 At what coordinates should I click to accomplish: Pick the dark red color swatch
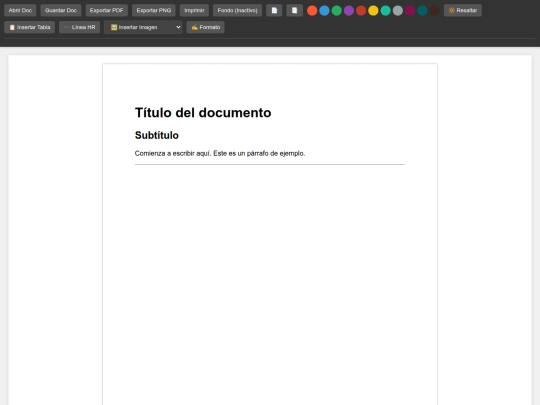(x=361, y=11)
